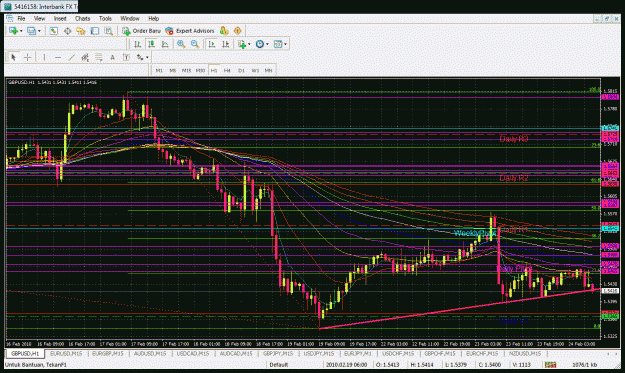Expand the New Chart dropdown arrow

point(21,31)
